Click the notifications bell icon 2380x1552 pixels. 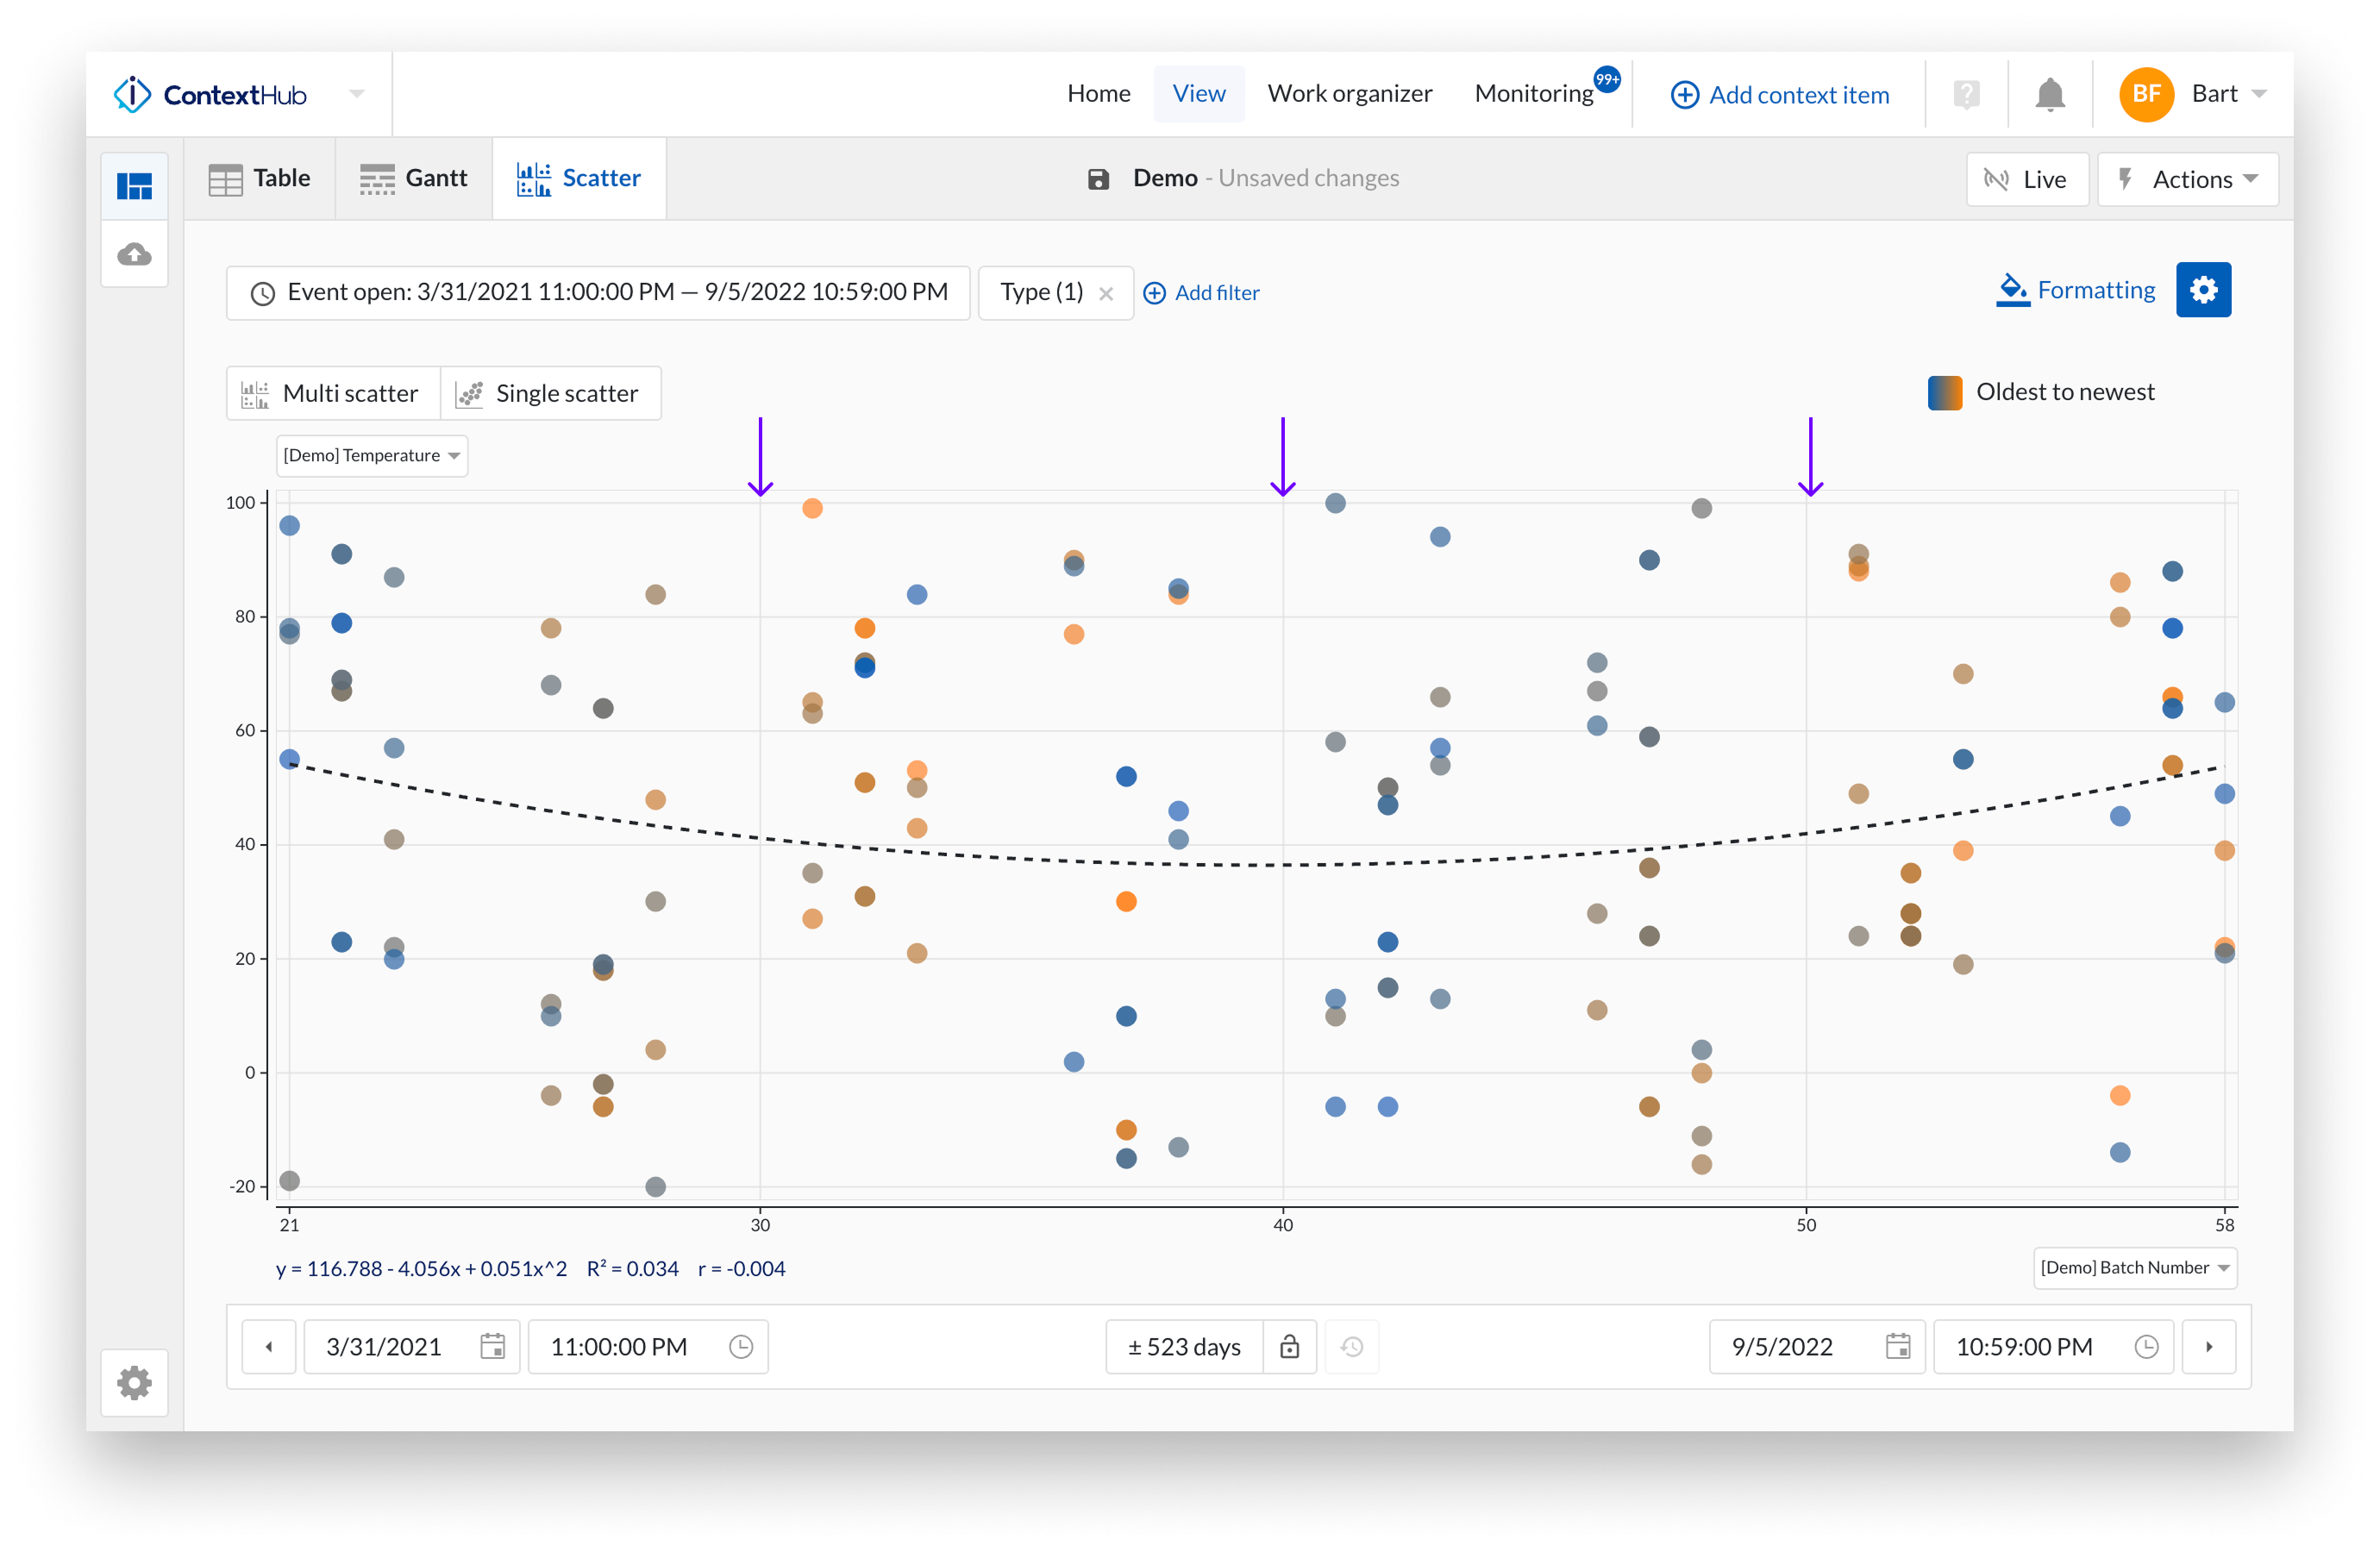point(2049,95)
